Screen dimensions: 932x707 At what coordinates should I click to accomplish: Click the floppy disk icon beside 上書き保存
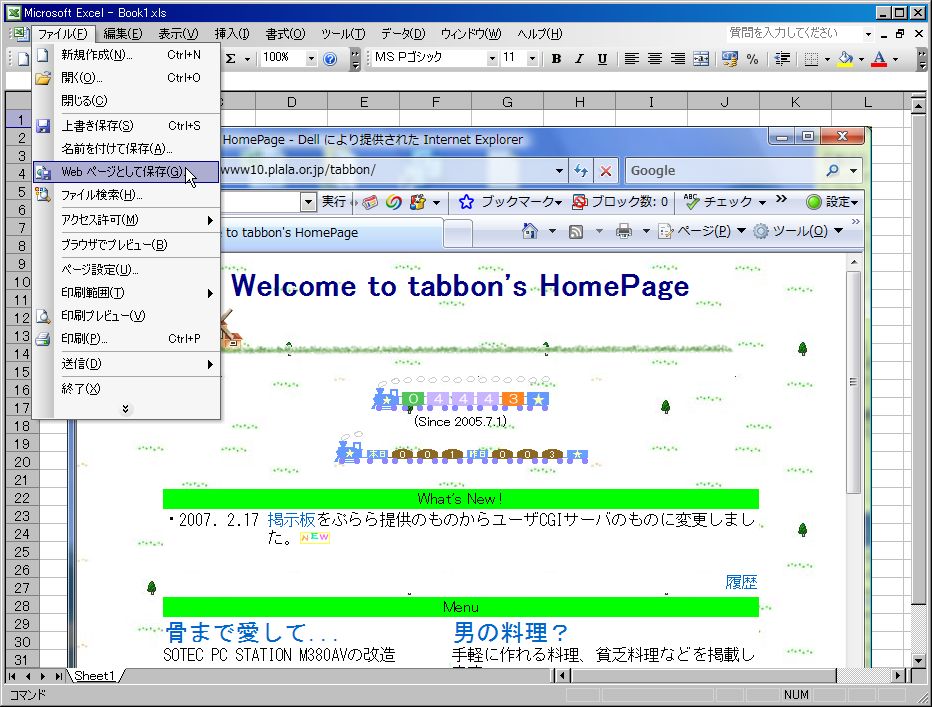click(x=43, y=126)
